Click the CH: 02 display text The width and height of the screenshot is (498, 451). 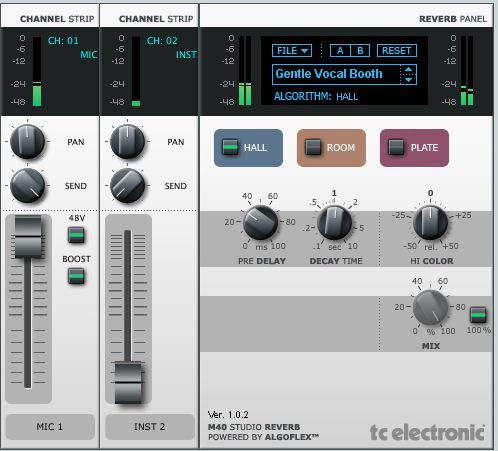pos(162,41)
